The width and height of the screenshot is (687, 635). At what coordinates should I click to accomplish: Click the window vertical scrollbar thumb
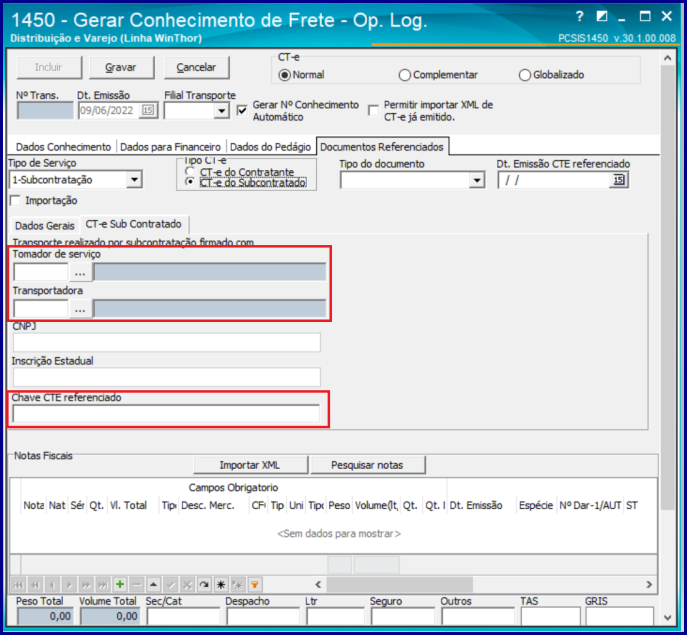[667, 285]
